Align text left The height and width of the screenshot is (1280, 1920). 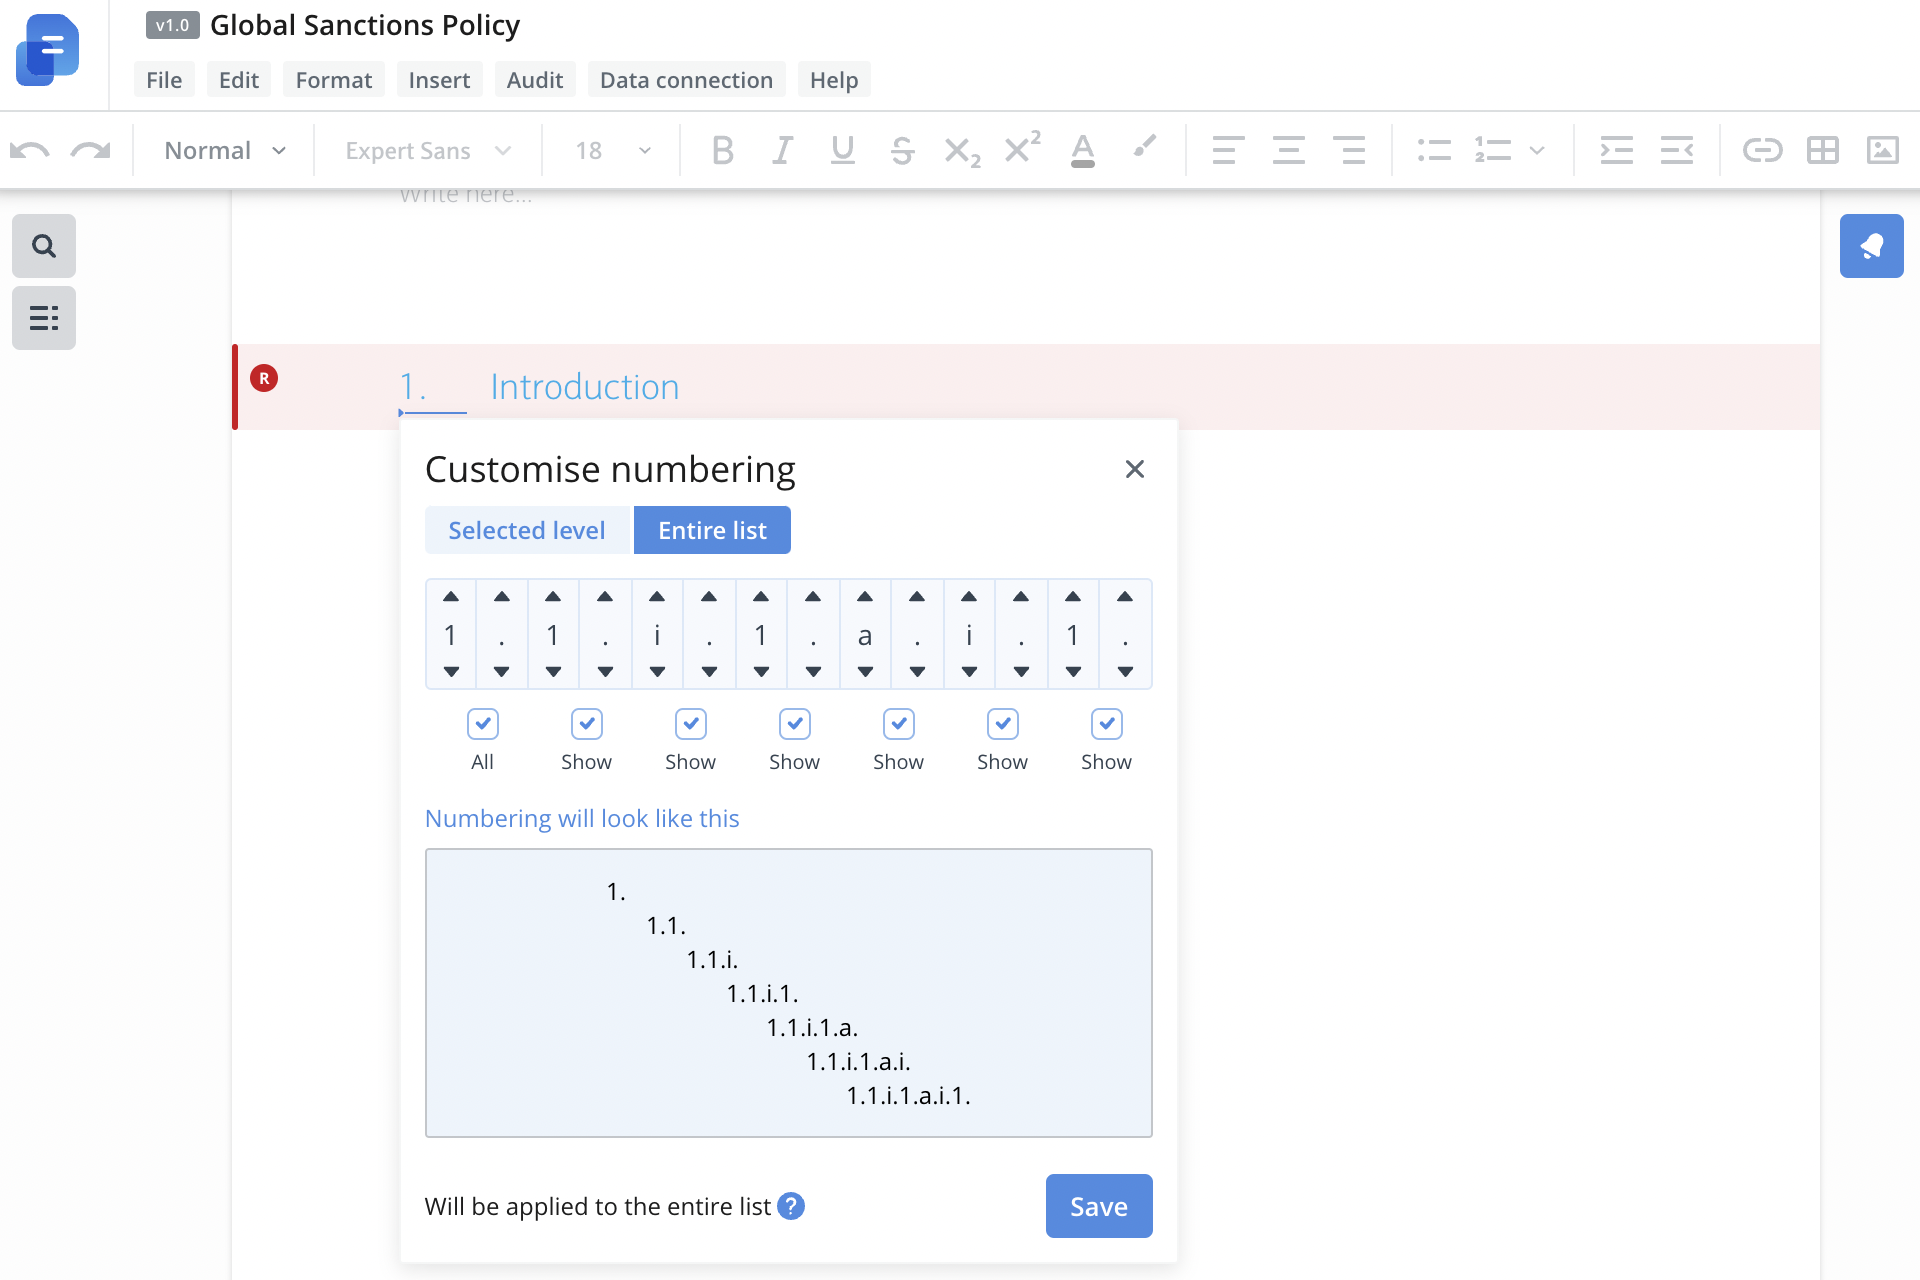coord(1228,151)
